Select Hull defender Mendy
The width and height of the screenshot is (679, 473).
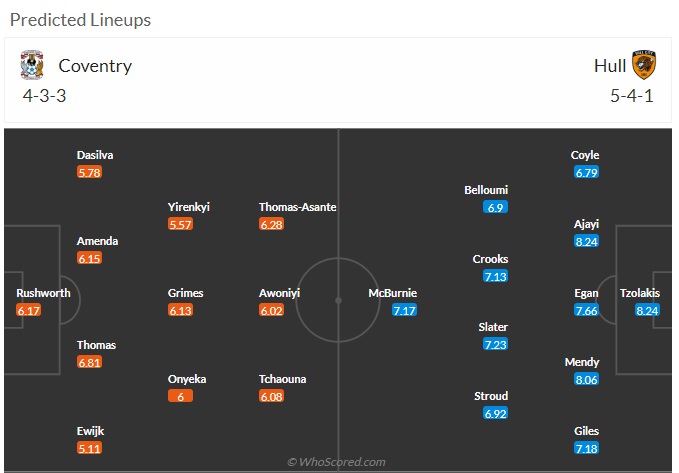tap(582, 362)
